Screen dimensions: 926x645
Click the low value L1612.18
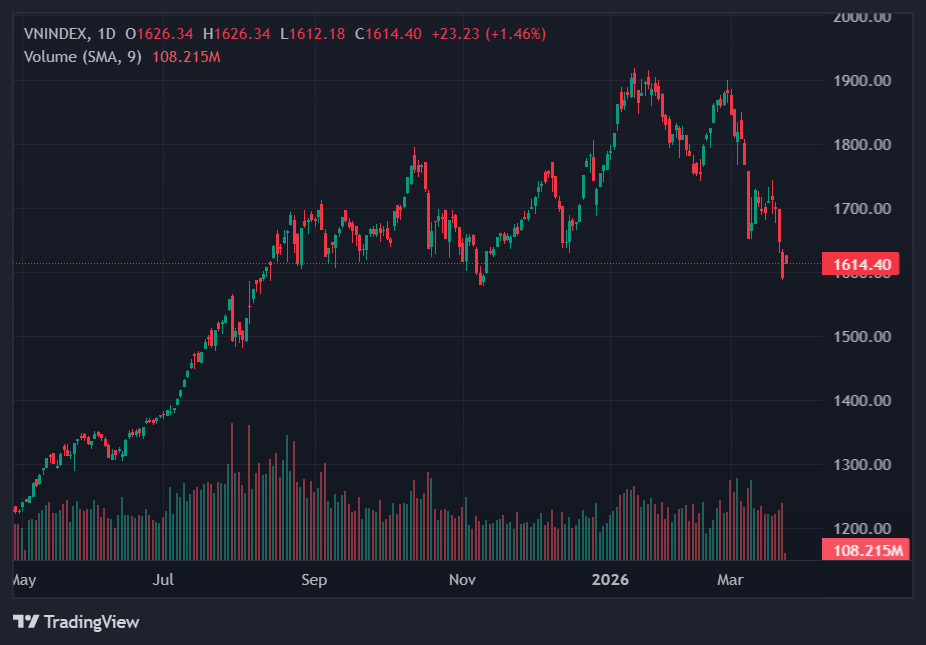312,34
